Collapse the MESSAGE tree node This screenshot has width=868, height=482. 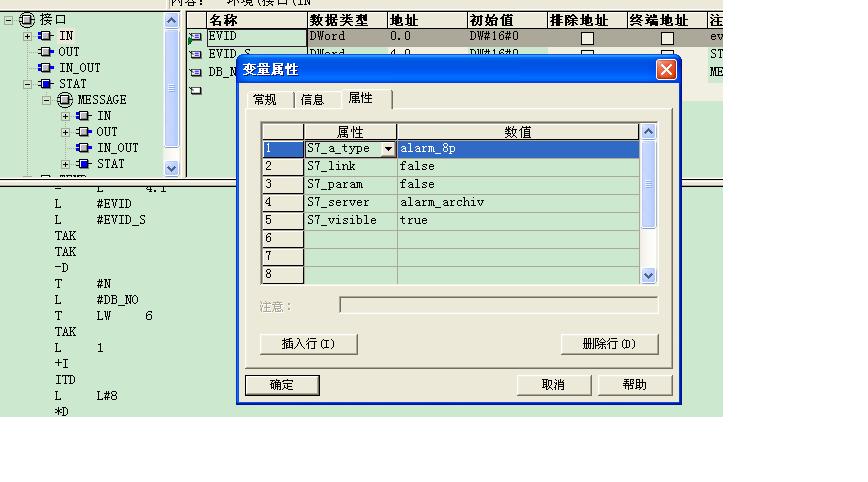(46, 100)
